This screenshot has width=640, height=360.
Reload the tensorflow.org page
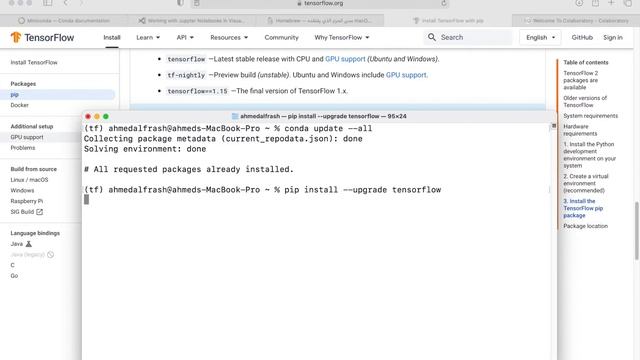tap(444, 3)
